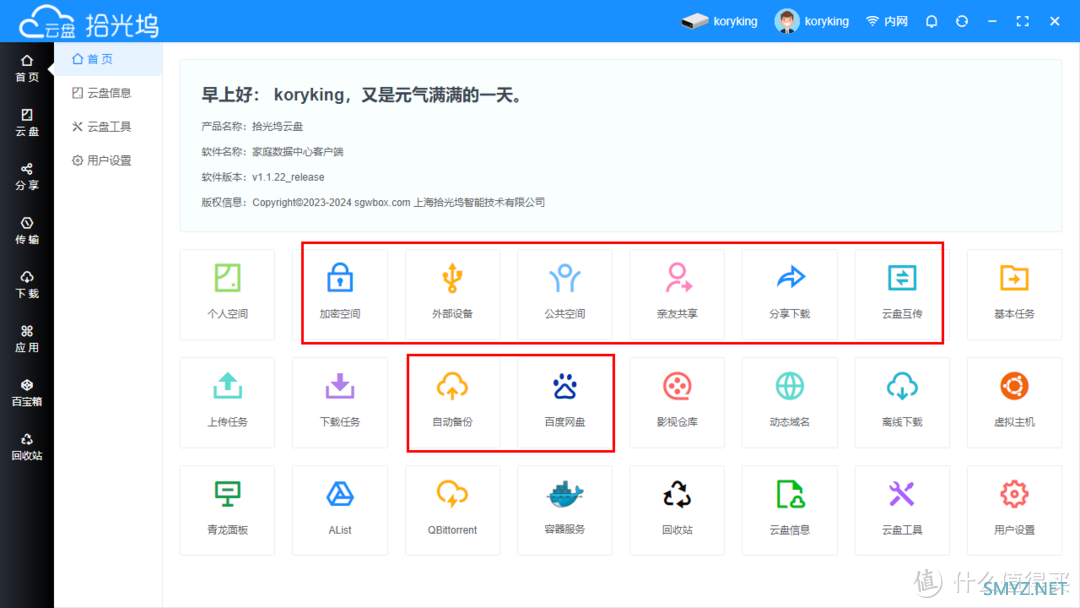Image resolution: width=1080 pixels, height=608 pixels.
Task: Open the koryking user avatar profile
Action: coord(787,21)
